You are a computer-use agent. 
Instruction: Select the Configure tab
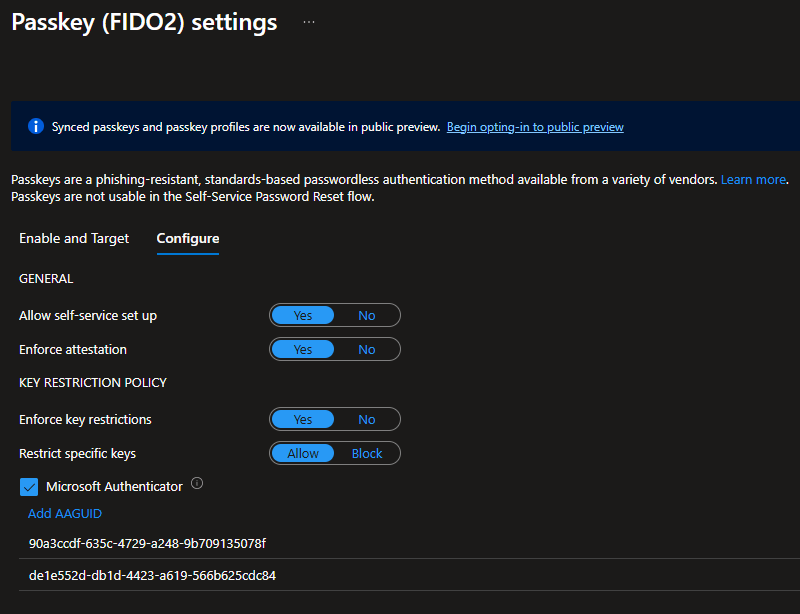188,238
